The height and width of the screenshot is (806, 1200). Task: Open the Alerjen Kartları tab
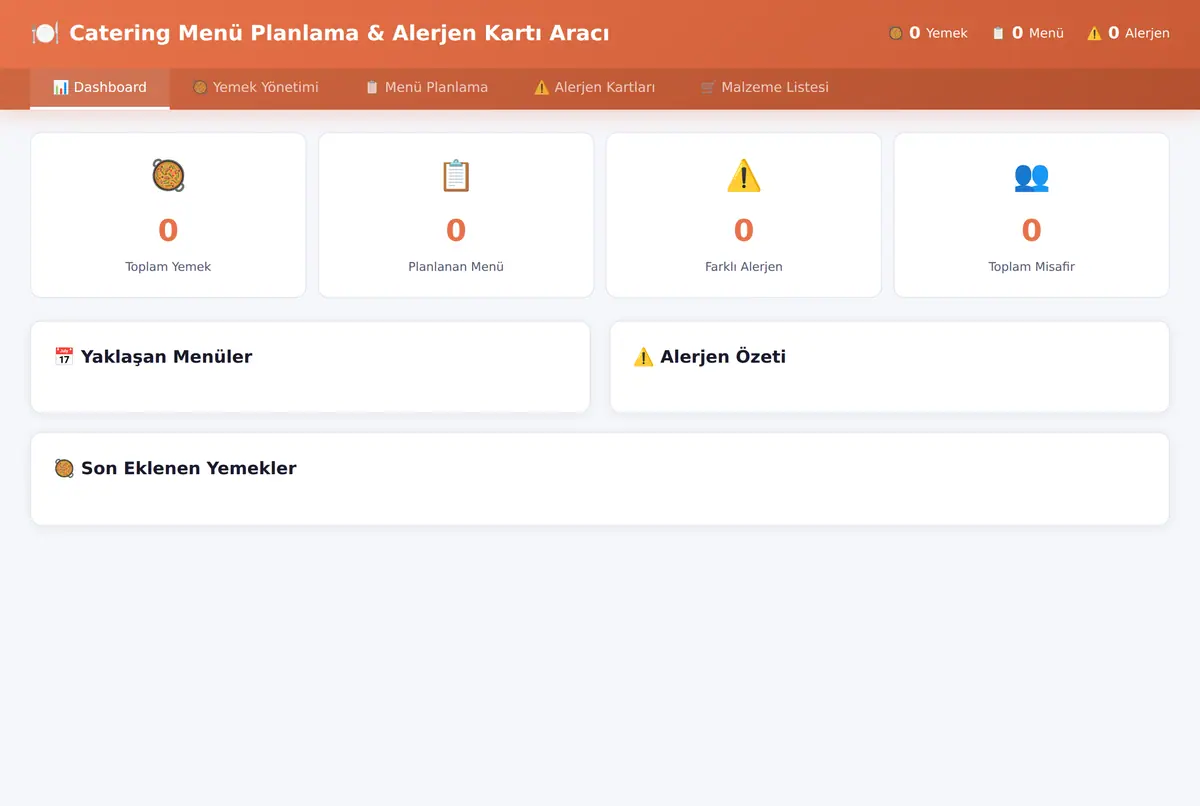(594, 88)
